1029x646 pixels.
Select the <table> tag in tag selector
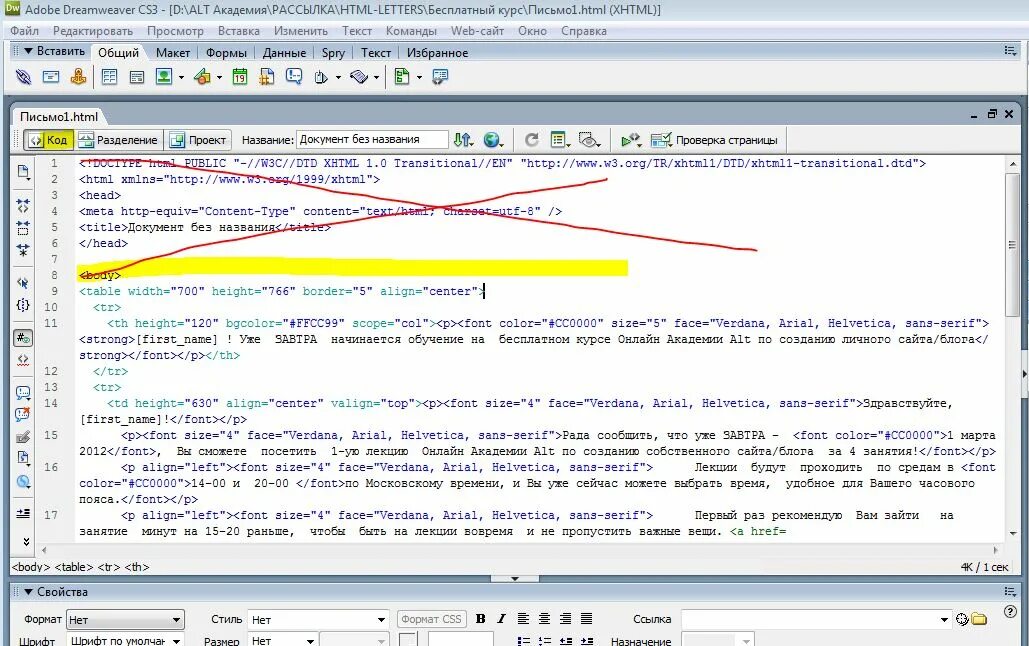(x=74, y=567)
